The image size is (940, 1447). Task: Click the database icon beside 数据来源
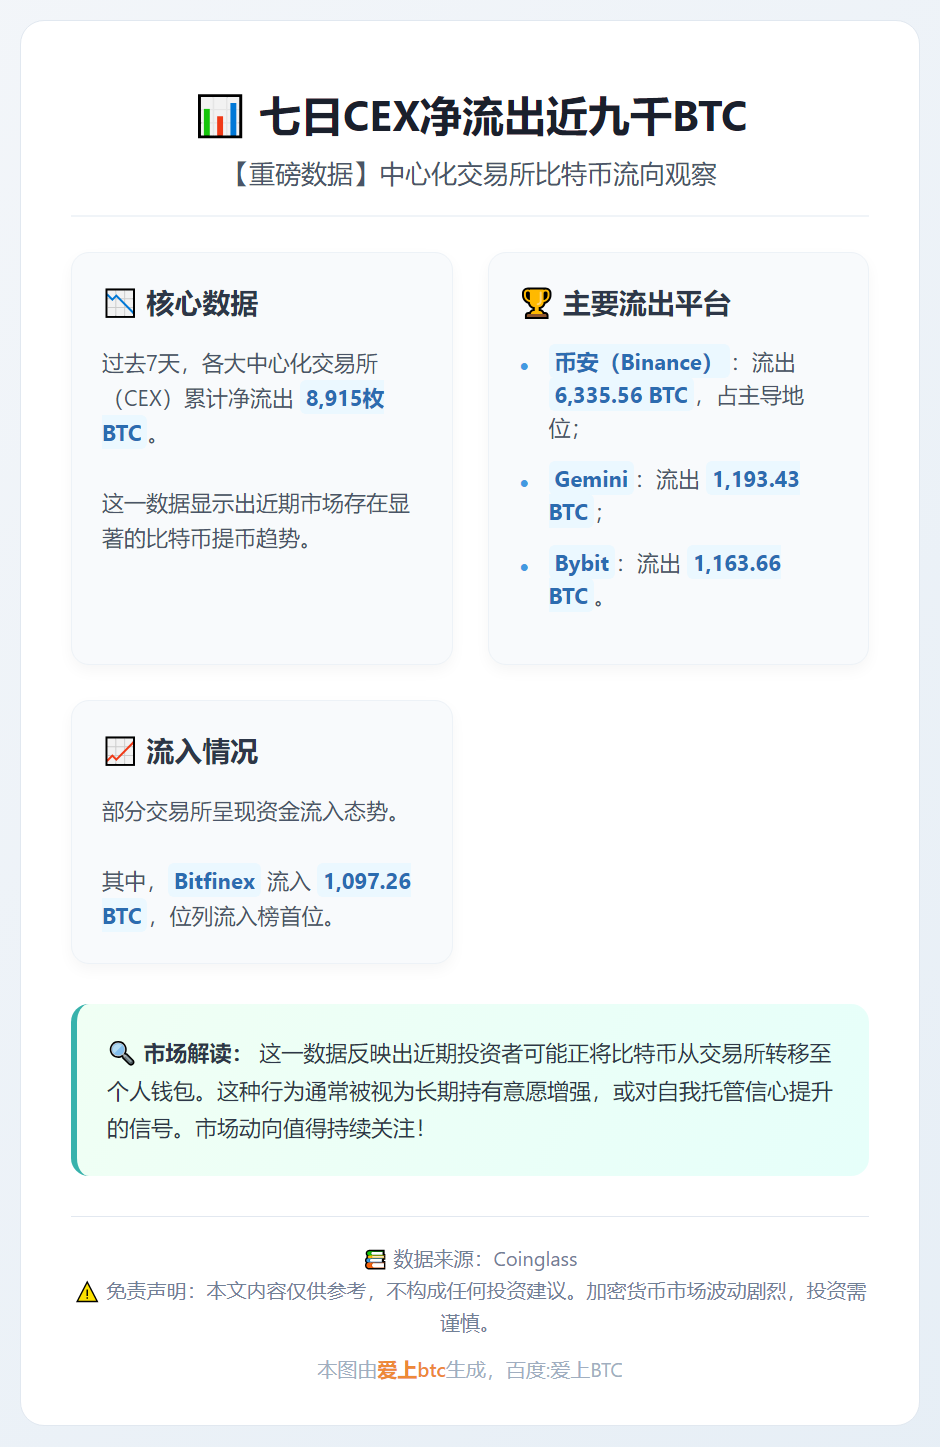point(375,1259)
